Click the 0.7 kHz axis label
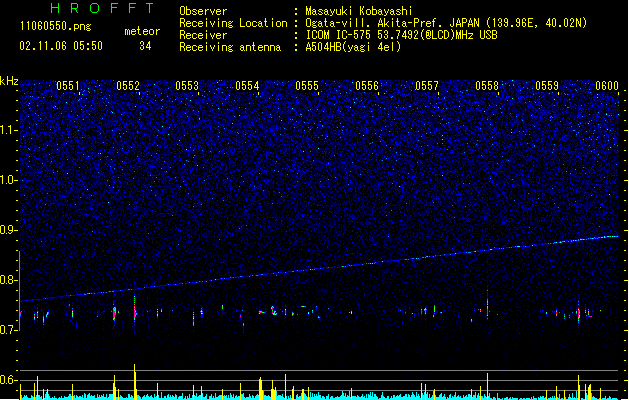629x400 pixels. (x=9, y=330)
